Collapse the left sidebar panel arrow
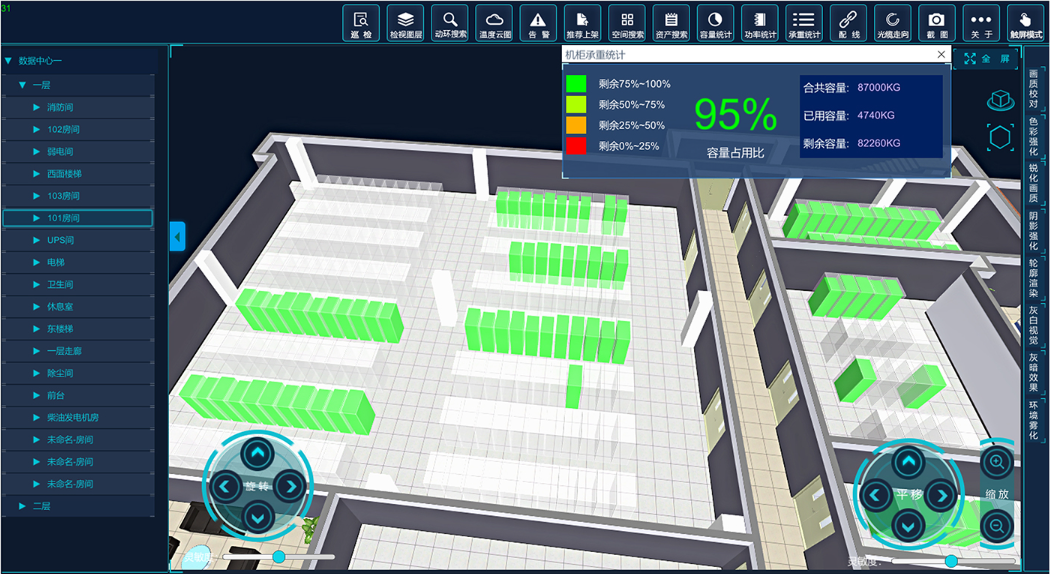The width and height of the screenshot is (1050, 574). 177,236
